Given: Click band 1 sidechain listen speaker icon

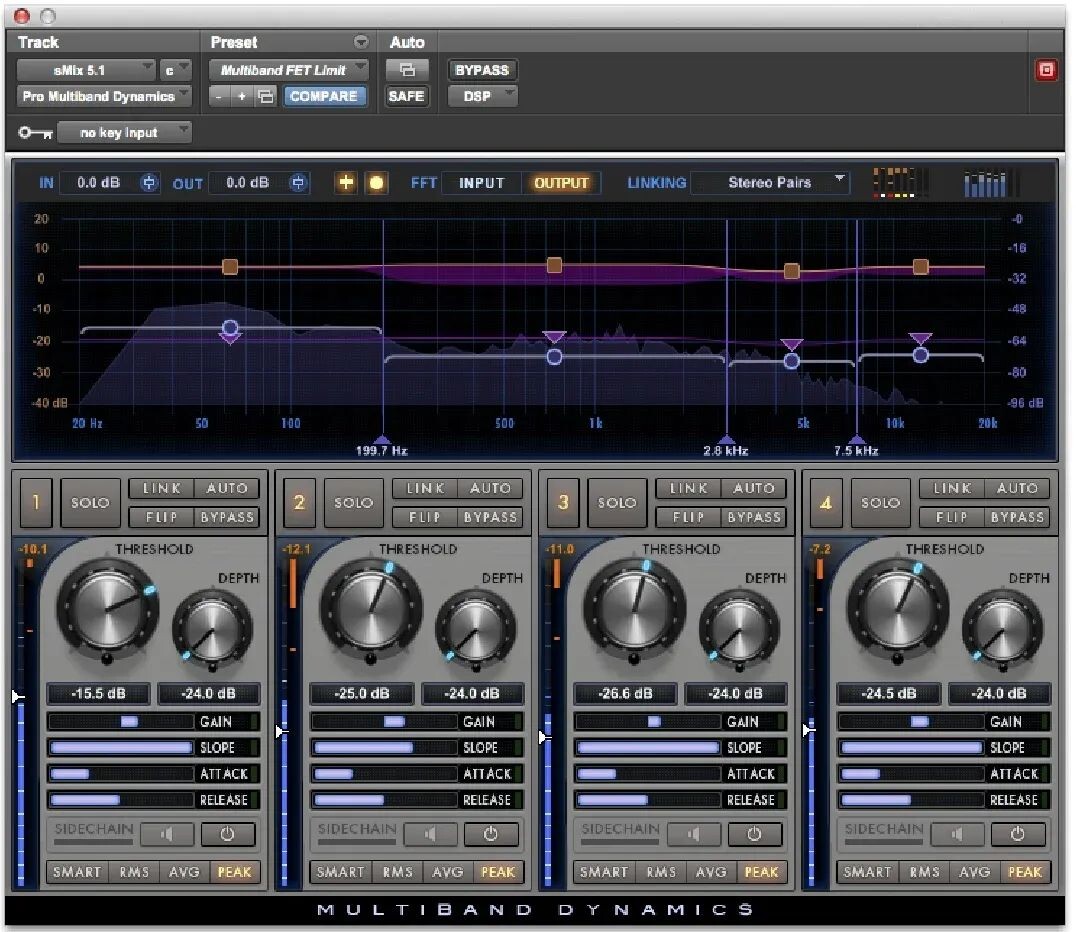Looking at the screenshot, I should click(x=167, y=835).
